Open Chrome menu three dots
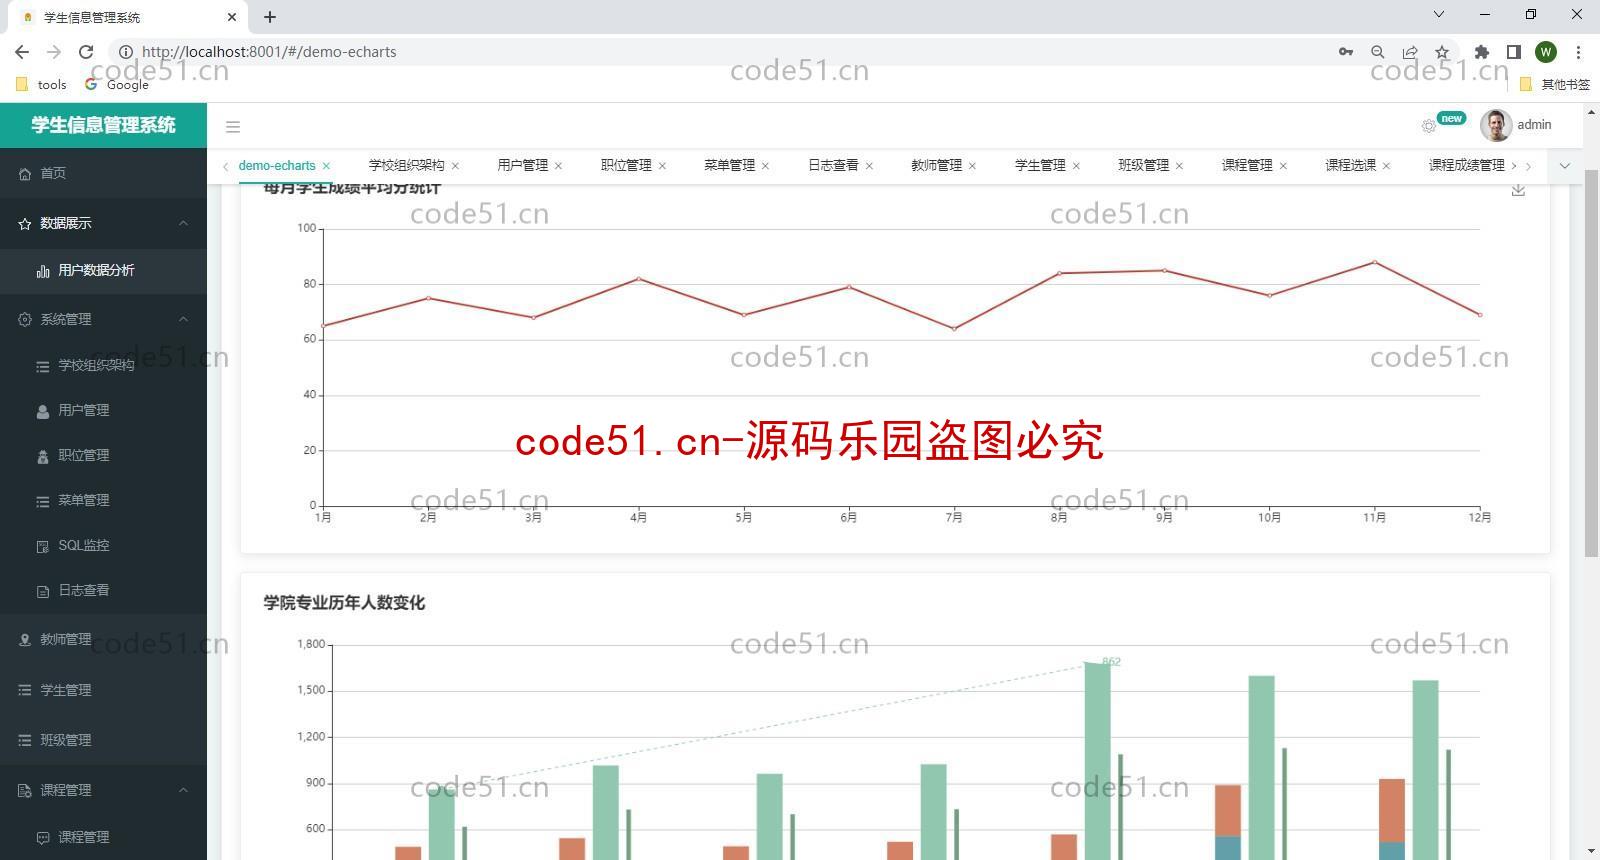Image resolution: width=1600 pixels, height=860 pixels. pyautogui.click(x=1578, y=52)
